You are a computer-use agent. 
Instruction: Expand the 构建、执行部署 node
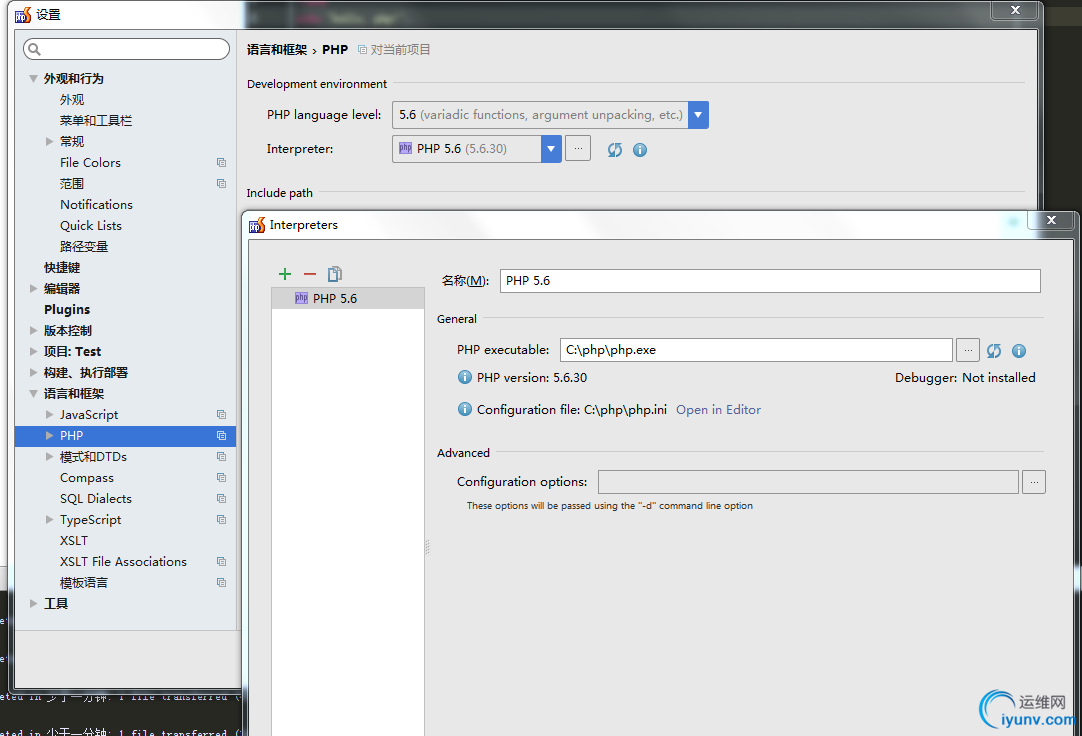tap(33, 372)
